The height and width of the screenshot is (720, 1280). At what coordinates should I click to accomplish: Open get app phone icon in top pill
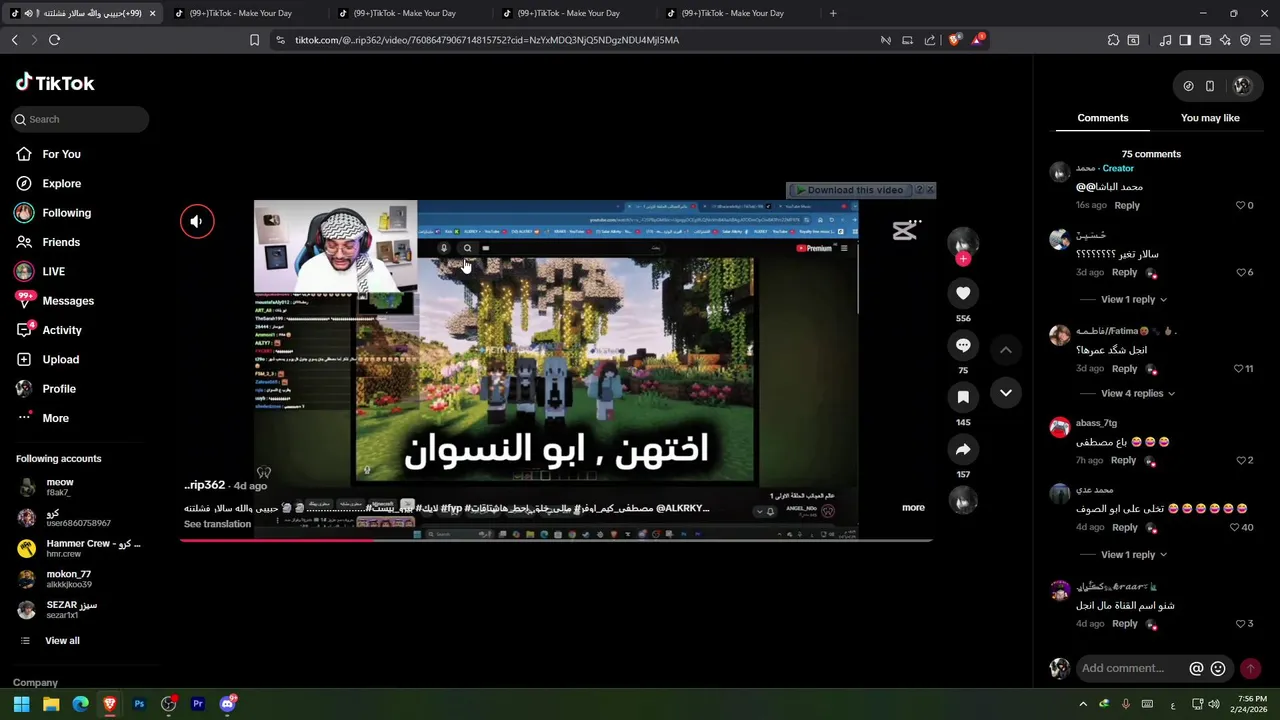[x=1210, y=86]
